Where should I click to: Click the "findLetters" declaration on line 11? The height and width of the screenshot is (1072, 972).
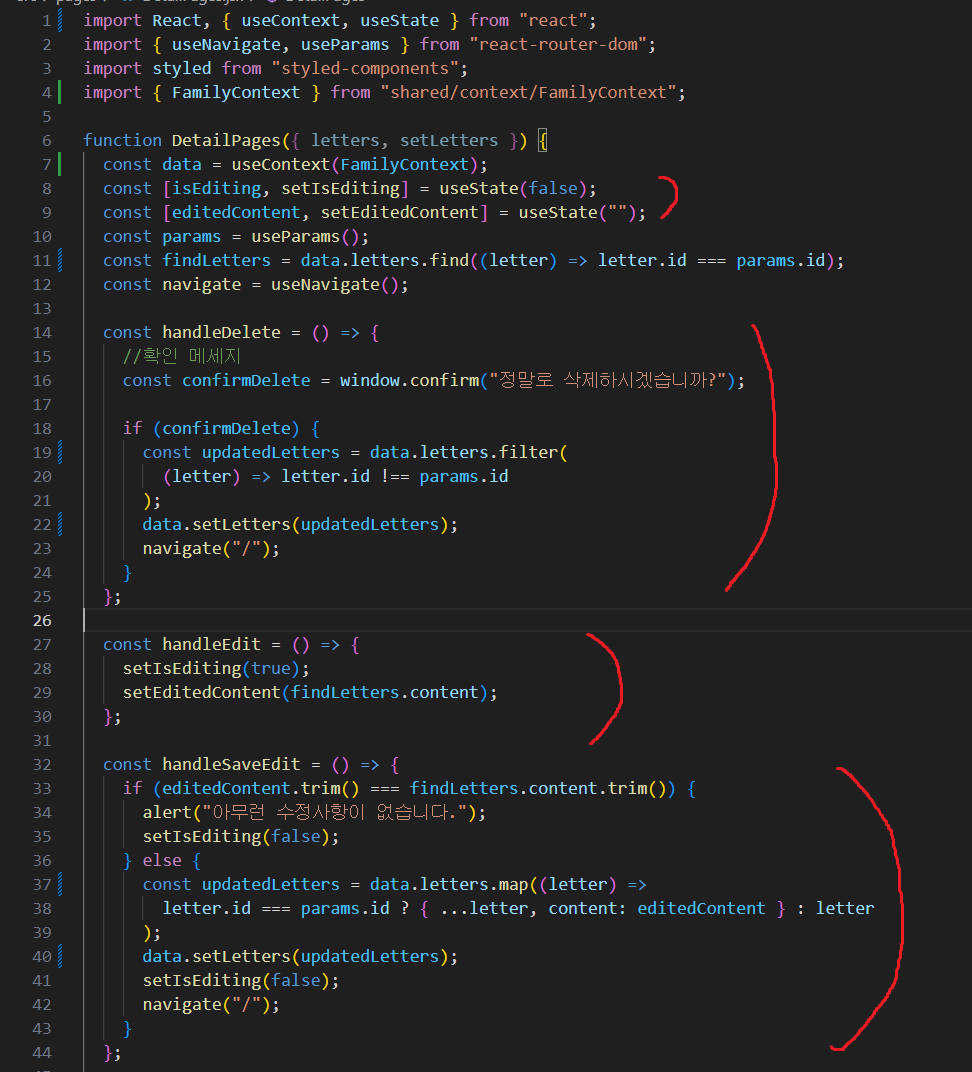(x=217, y=260)
